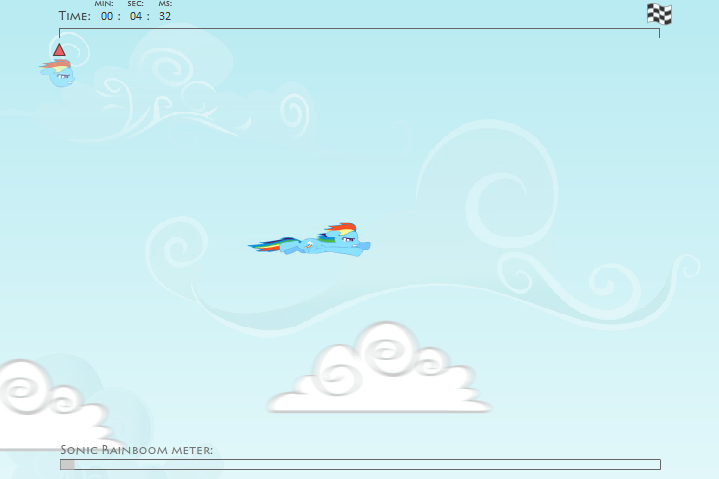Click the minutes value '00'
Viewport: 719px width, 479px height.
click(107, 16)
